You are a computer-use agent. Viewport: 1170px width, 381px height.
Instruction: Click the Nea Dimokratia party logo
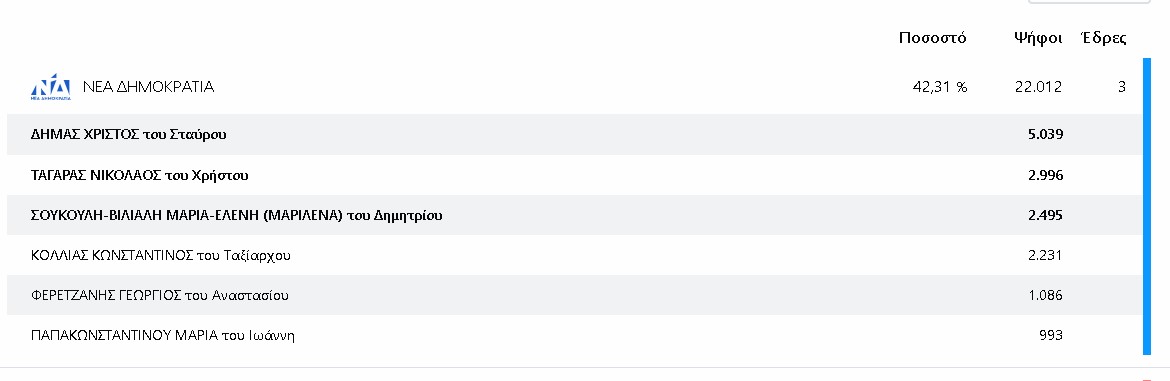point(51,87)
